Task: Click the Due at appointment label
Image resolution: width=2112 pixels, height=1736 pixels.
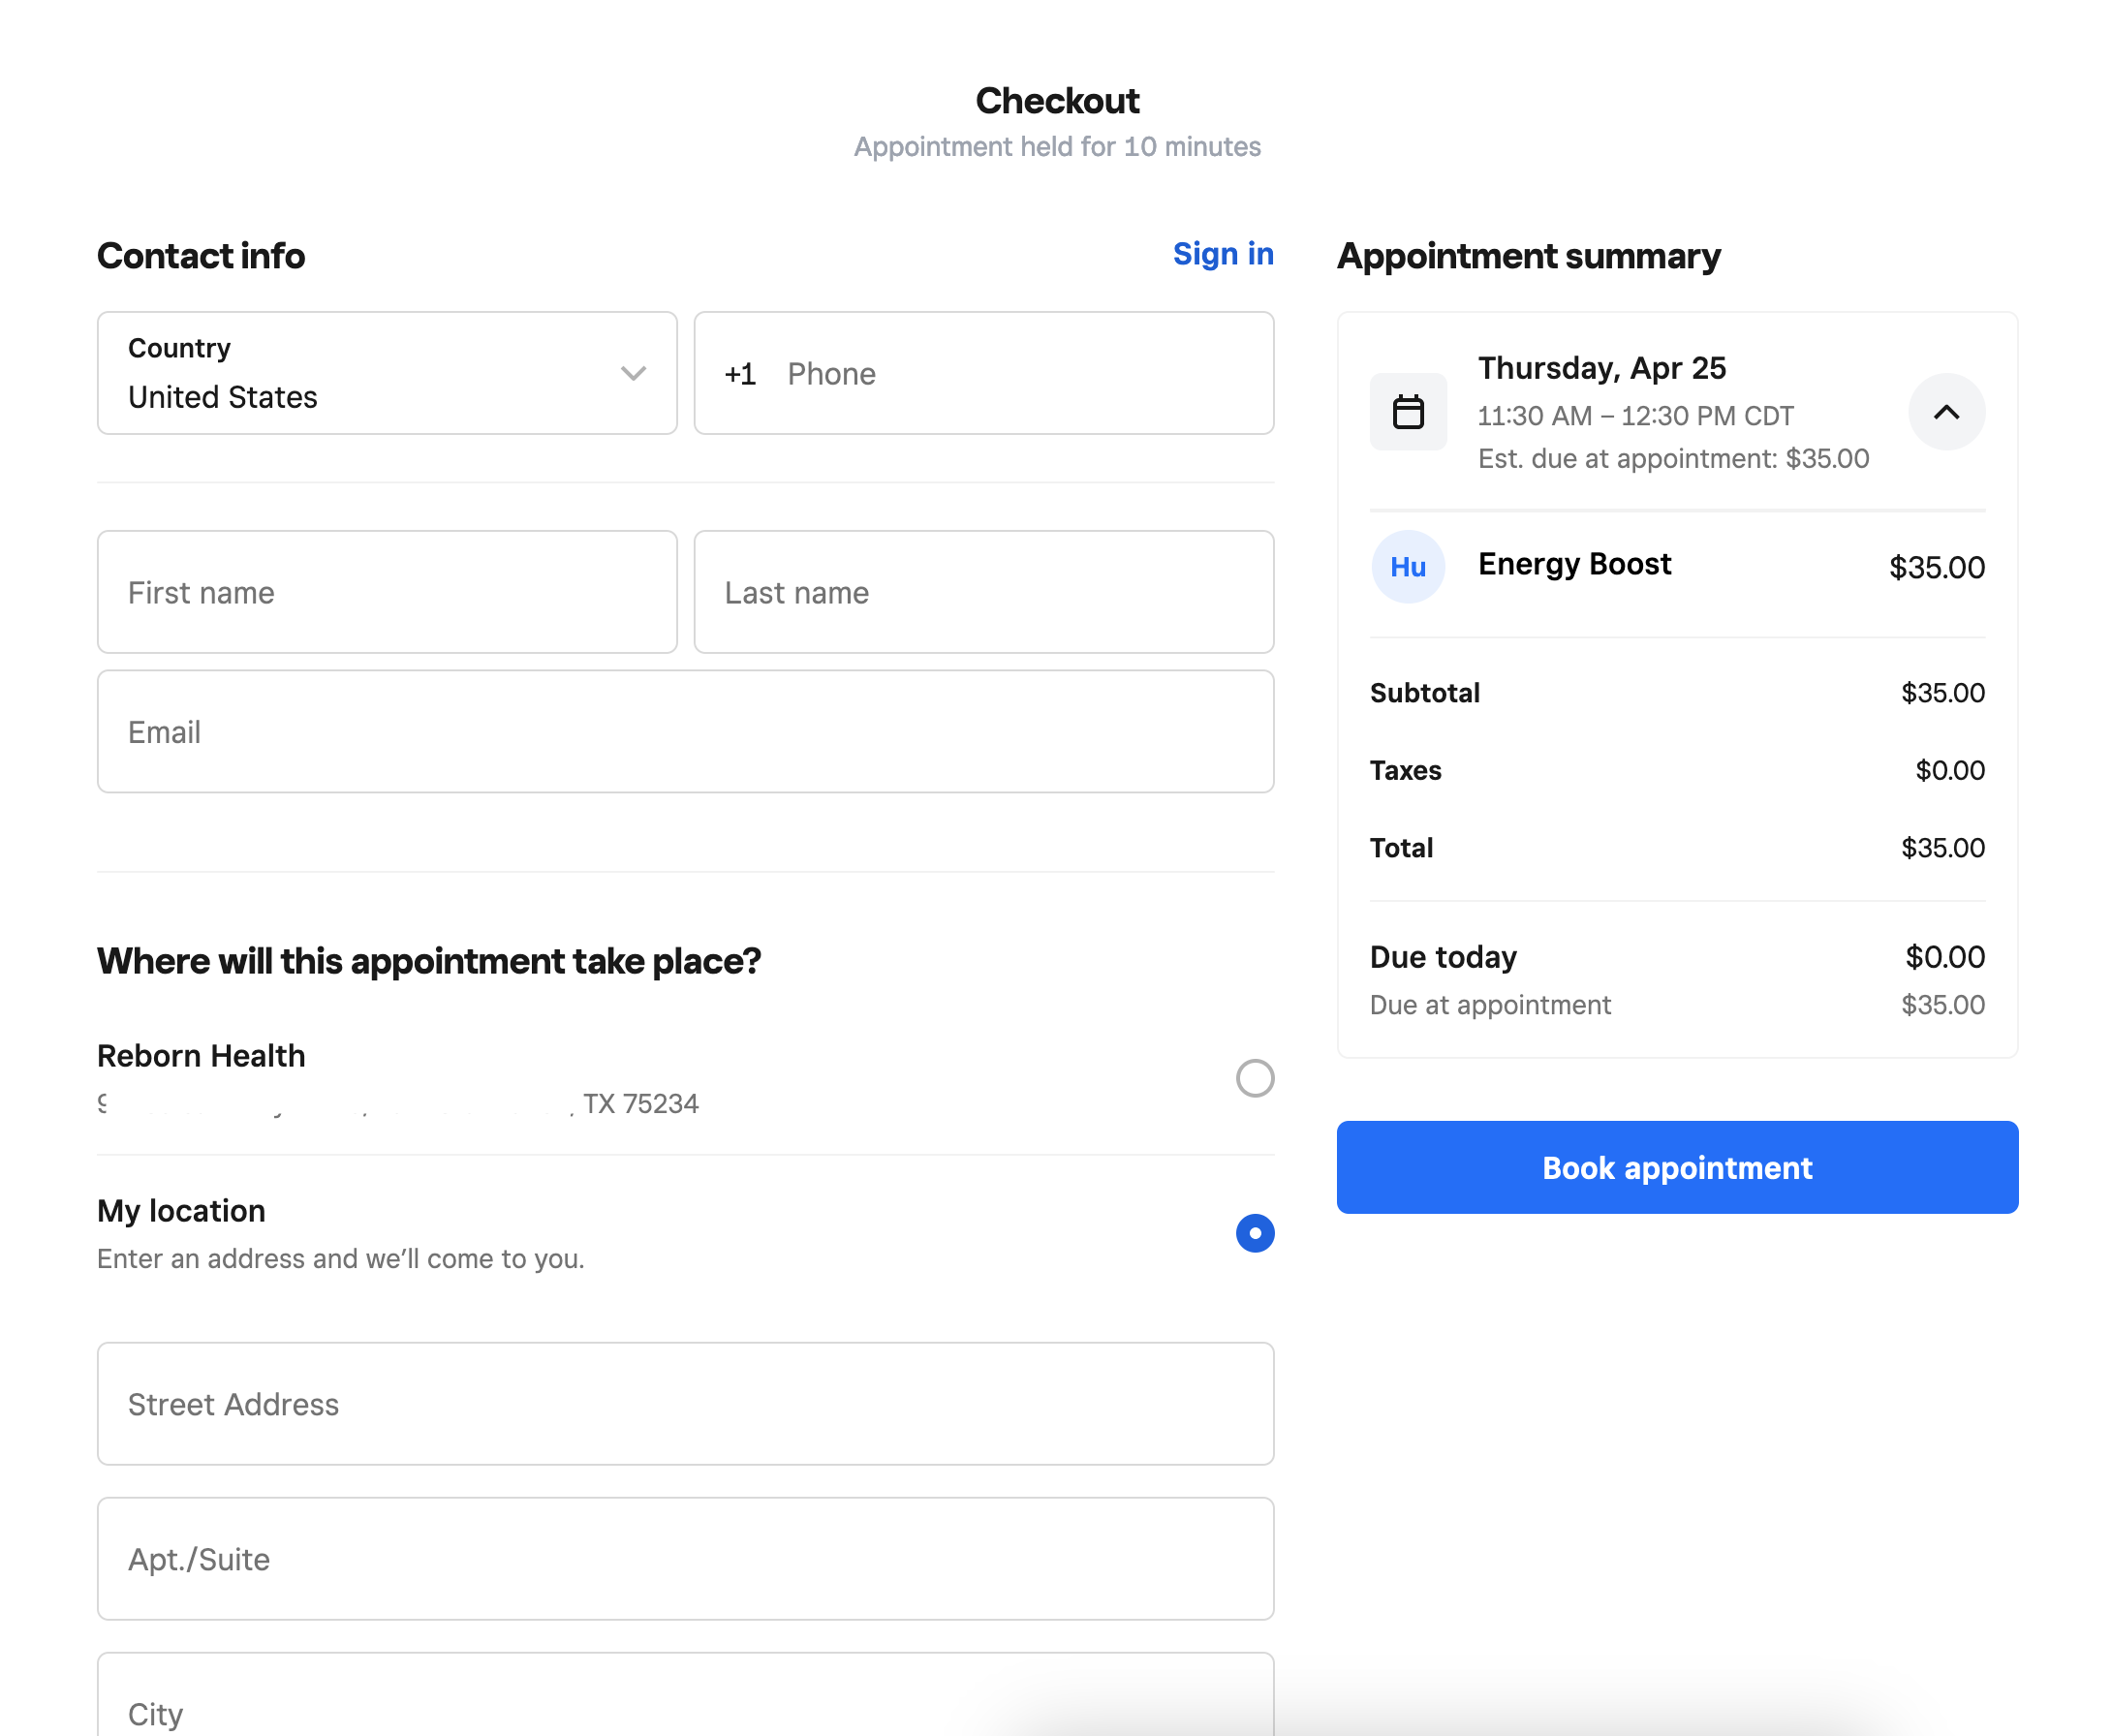Action: coord(1489,1005)
